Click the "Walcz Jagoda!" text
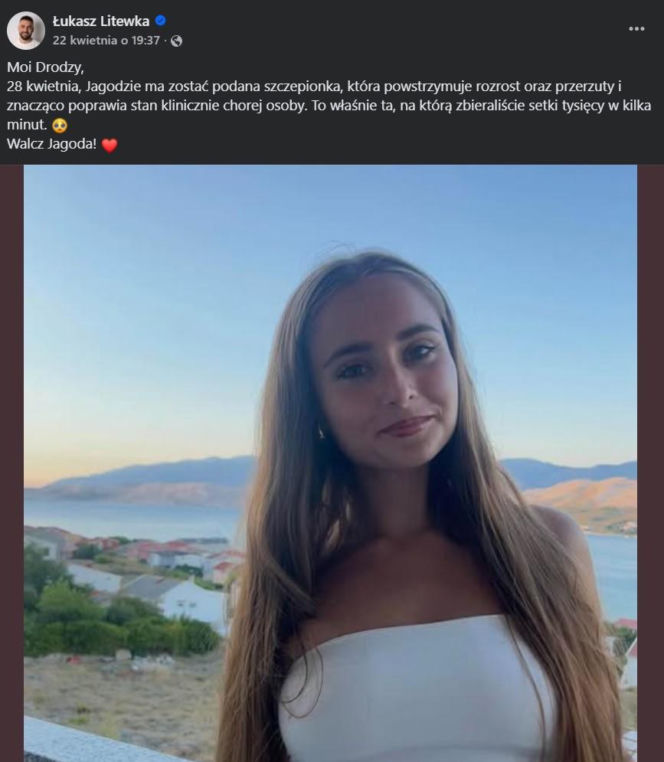Image resolution: width=664 pixels, height=762 pixels. (50, 145)
